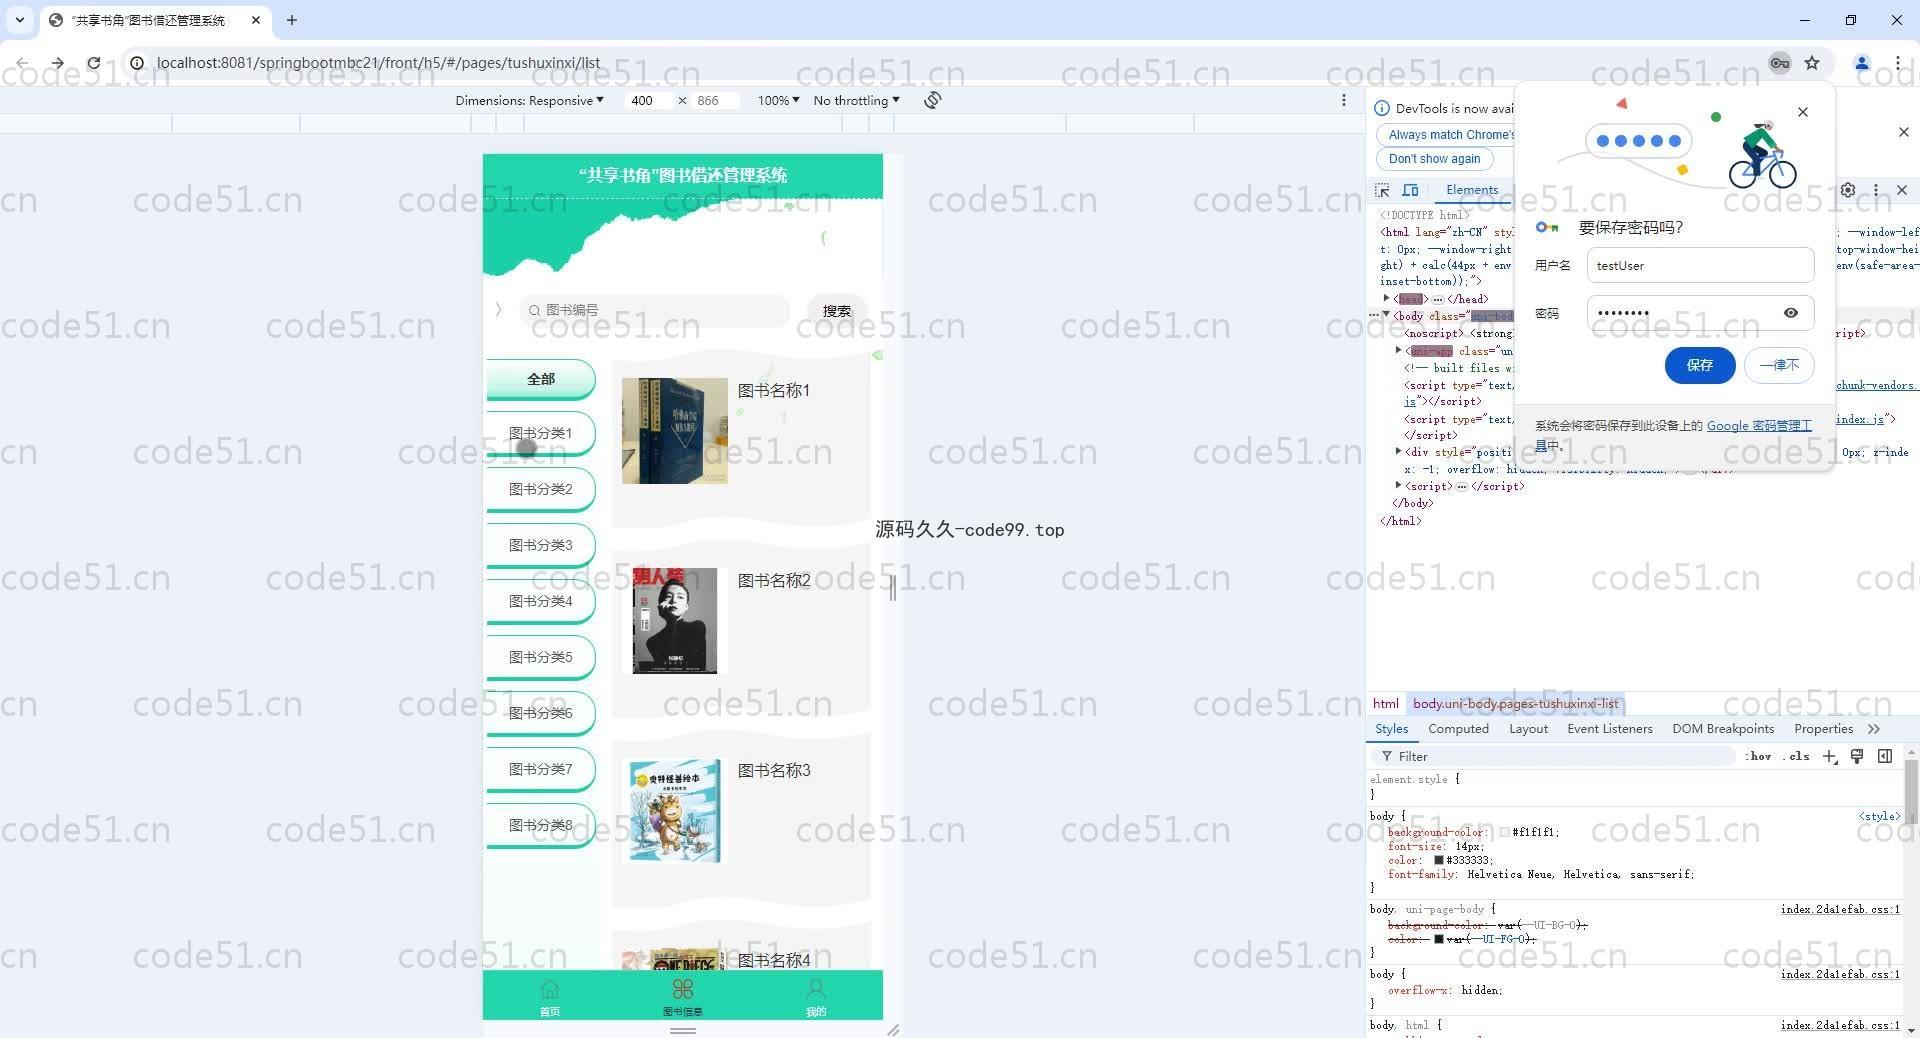Click the body.uni-body breadcrumb item
Image resolution: width=1920 pixels, height=1038 pixels.
[x=1515, y=703]
